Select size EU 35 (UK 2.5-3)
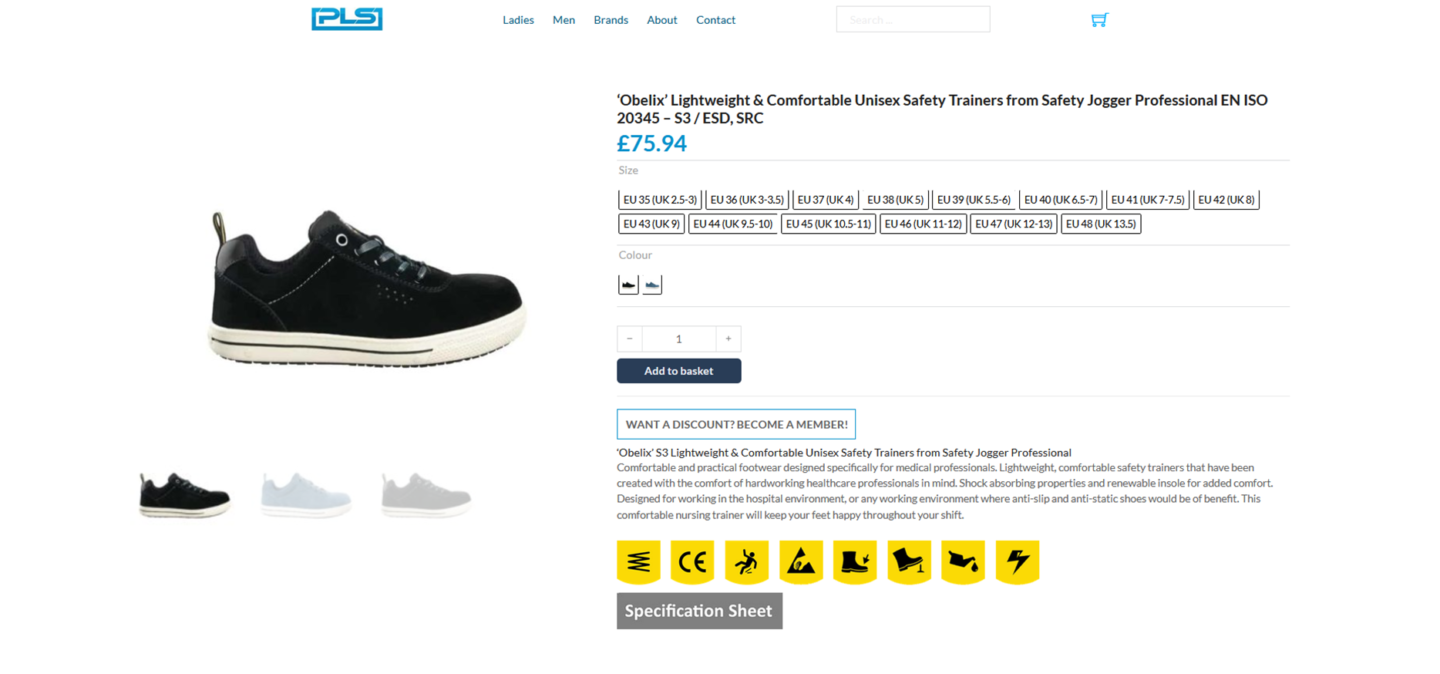The width and height of the screenshot is (1440, 674). (x=660, y=199)
